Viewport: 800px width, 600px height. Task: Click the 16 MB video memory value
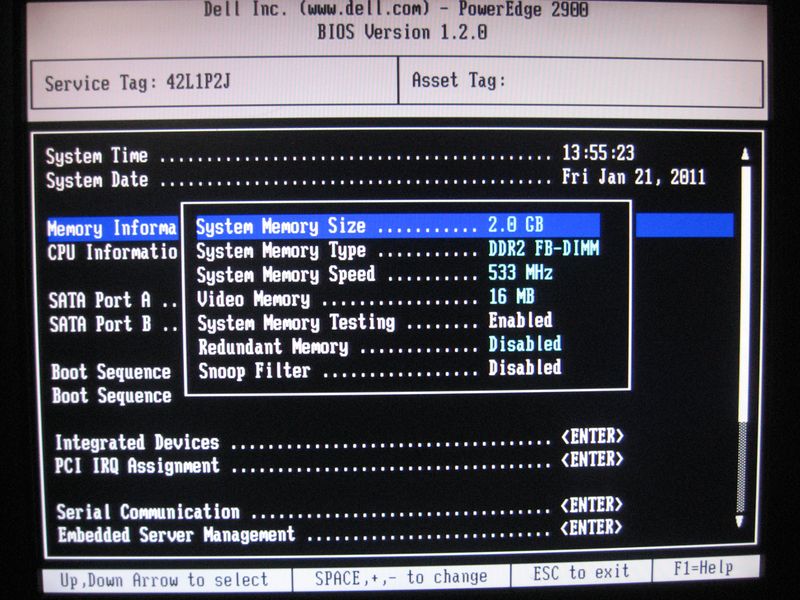click(511, 296)
